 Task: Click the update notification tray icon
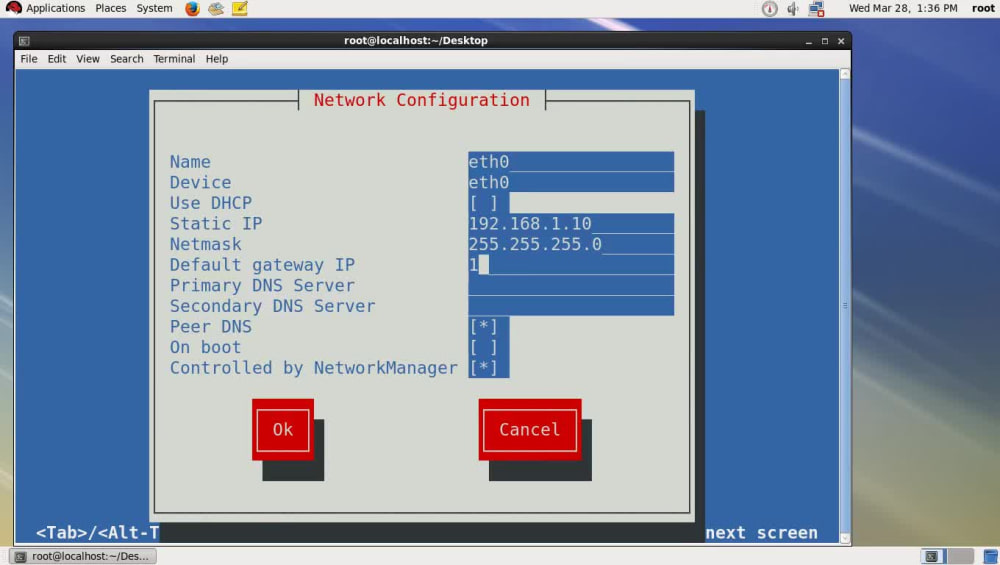770,8
